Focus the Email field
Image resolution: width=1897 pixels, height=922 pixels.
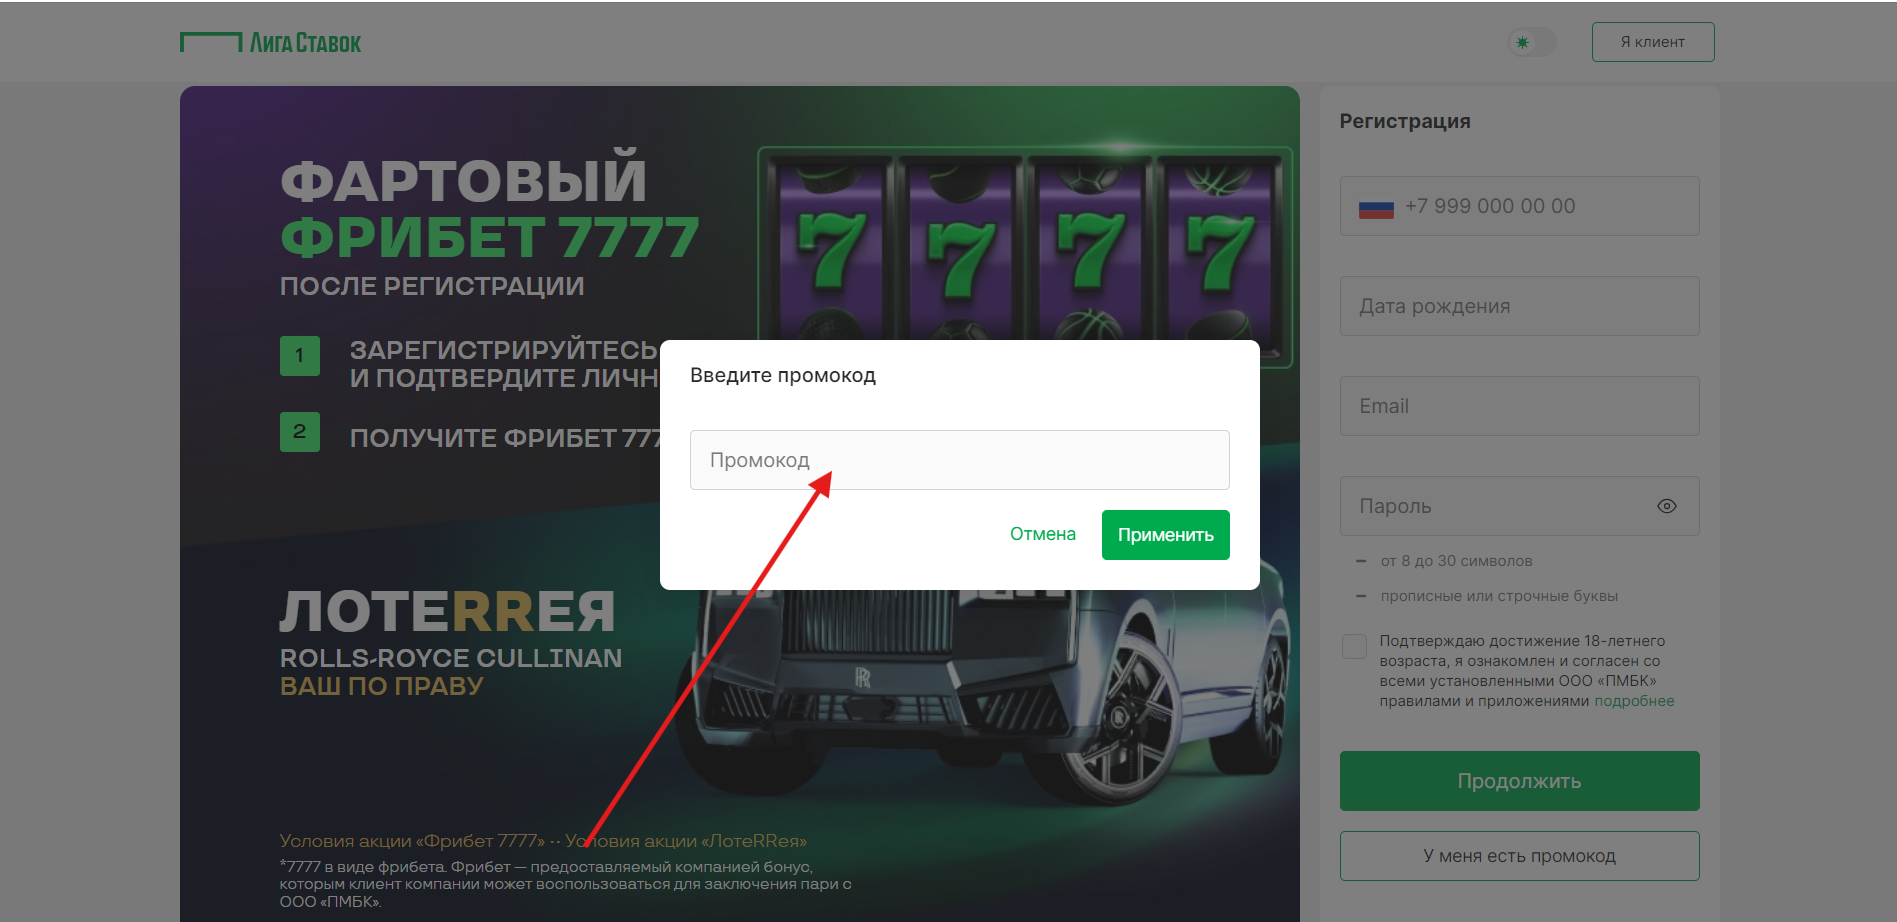[x=1520, y=406]
